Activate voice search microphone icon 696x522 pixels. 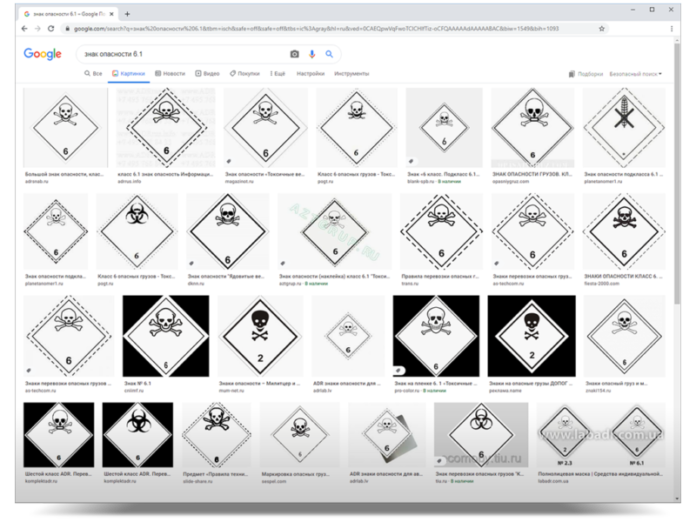(x=311, y=54)
